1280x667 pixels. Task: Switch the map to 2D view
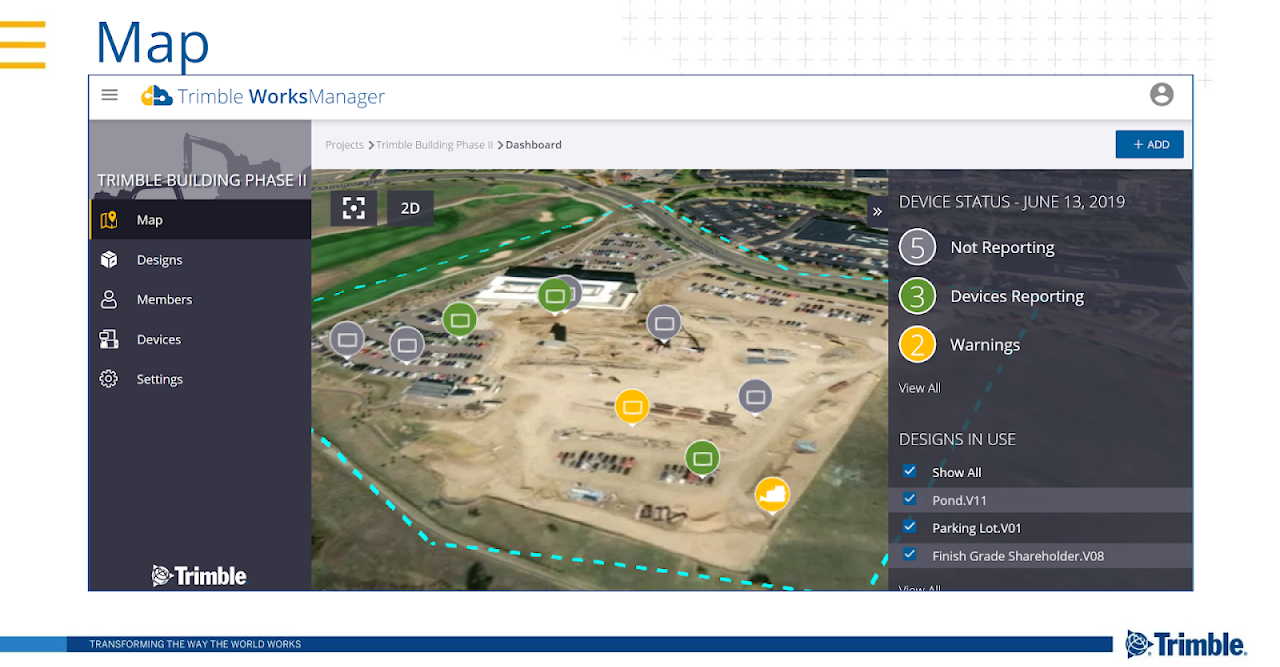click(x=410, y=208)
